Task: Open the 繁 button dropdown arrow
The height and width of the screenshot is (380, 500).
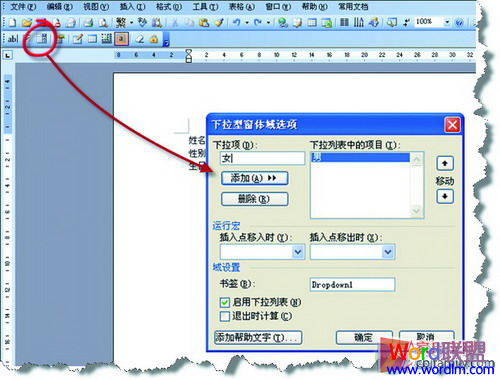Action: tap(131, 23)
